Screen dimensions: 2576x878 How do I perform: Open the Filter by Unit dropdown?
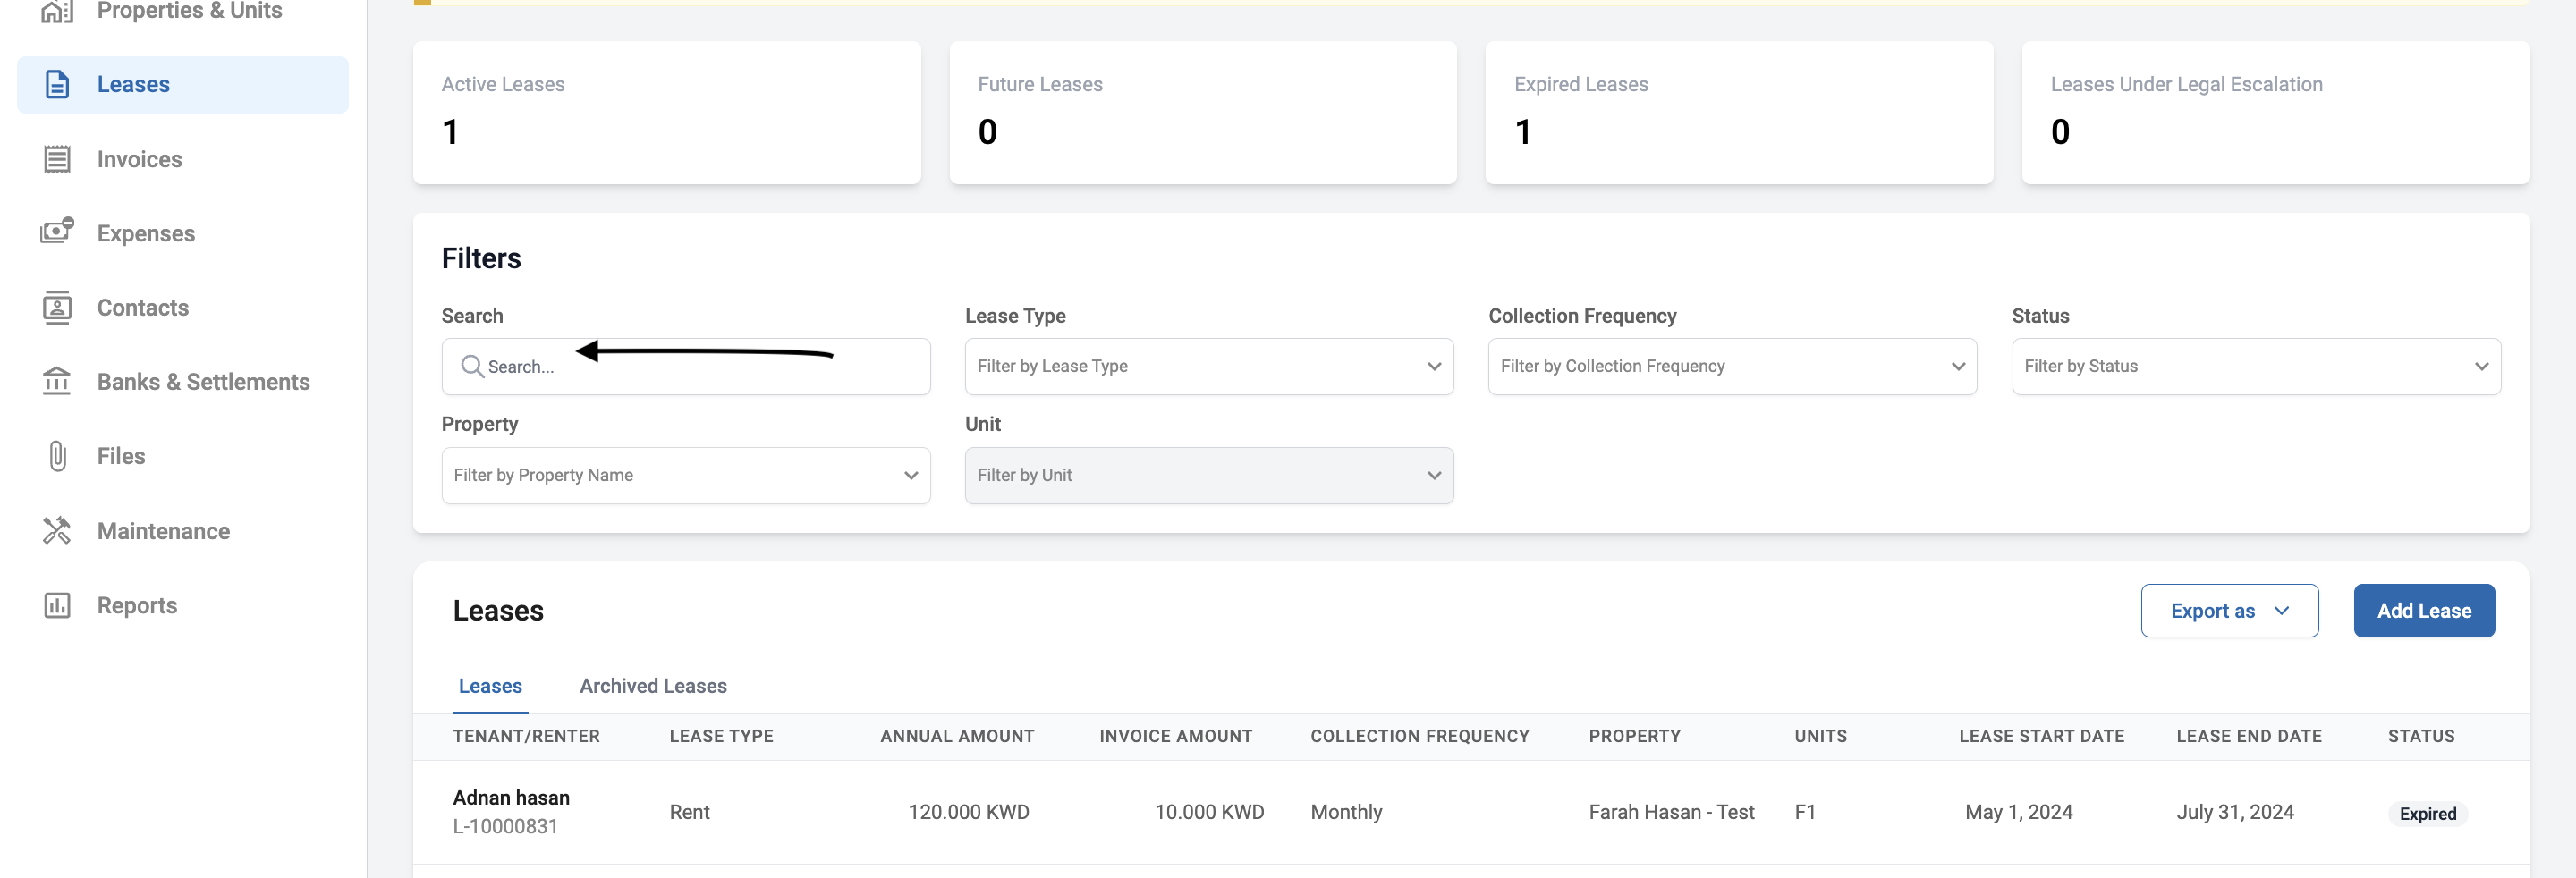pos(1209,475)
